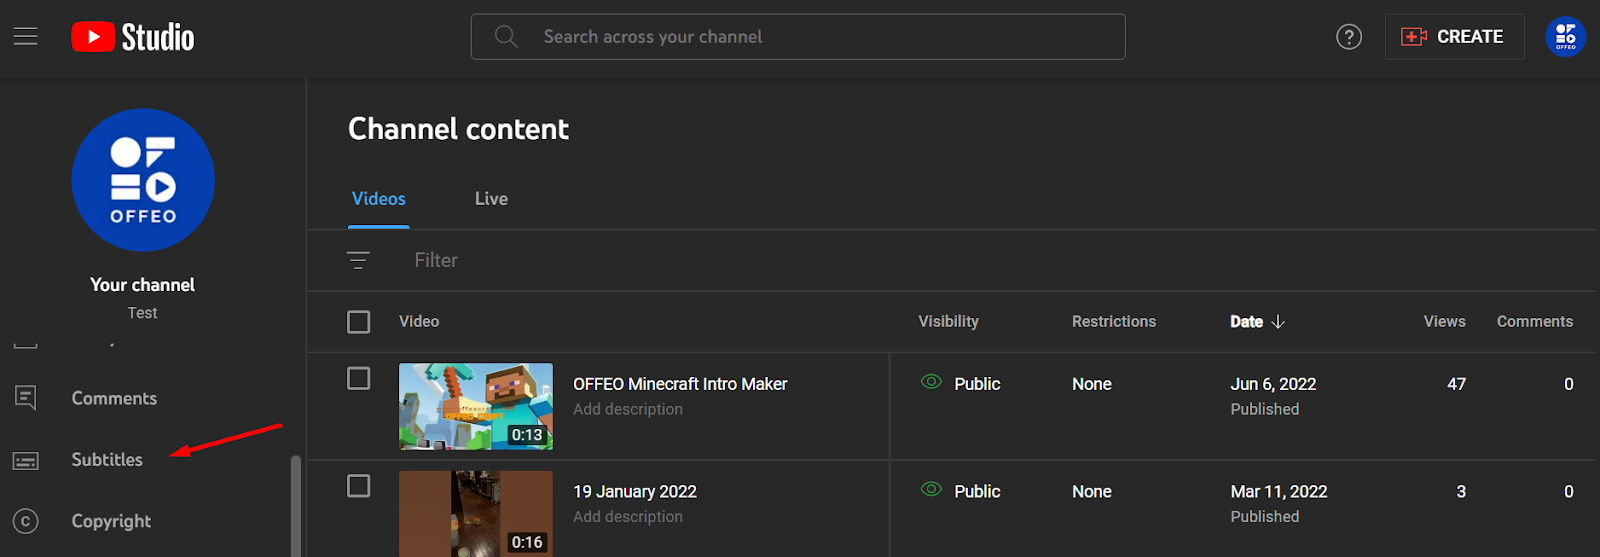The height and width of the screenshot is (557, 1600).
Task: Click the filter lines icon
Action: pyautogui.click(x=358, y=260)
